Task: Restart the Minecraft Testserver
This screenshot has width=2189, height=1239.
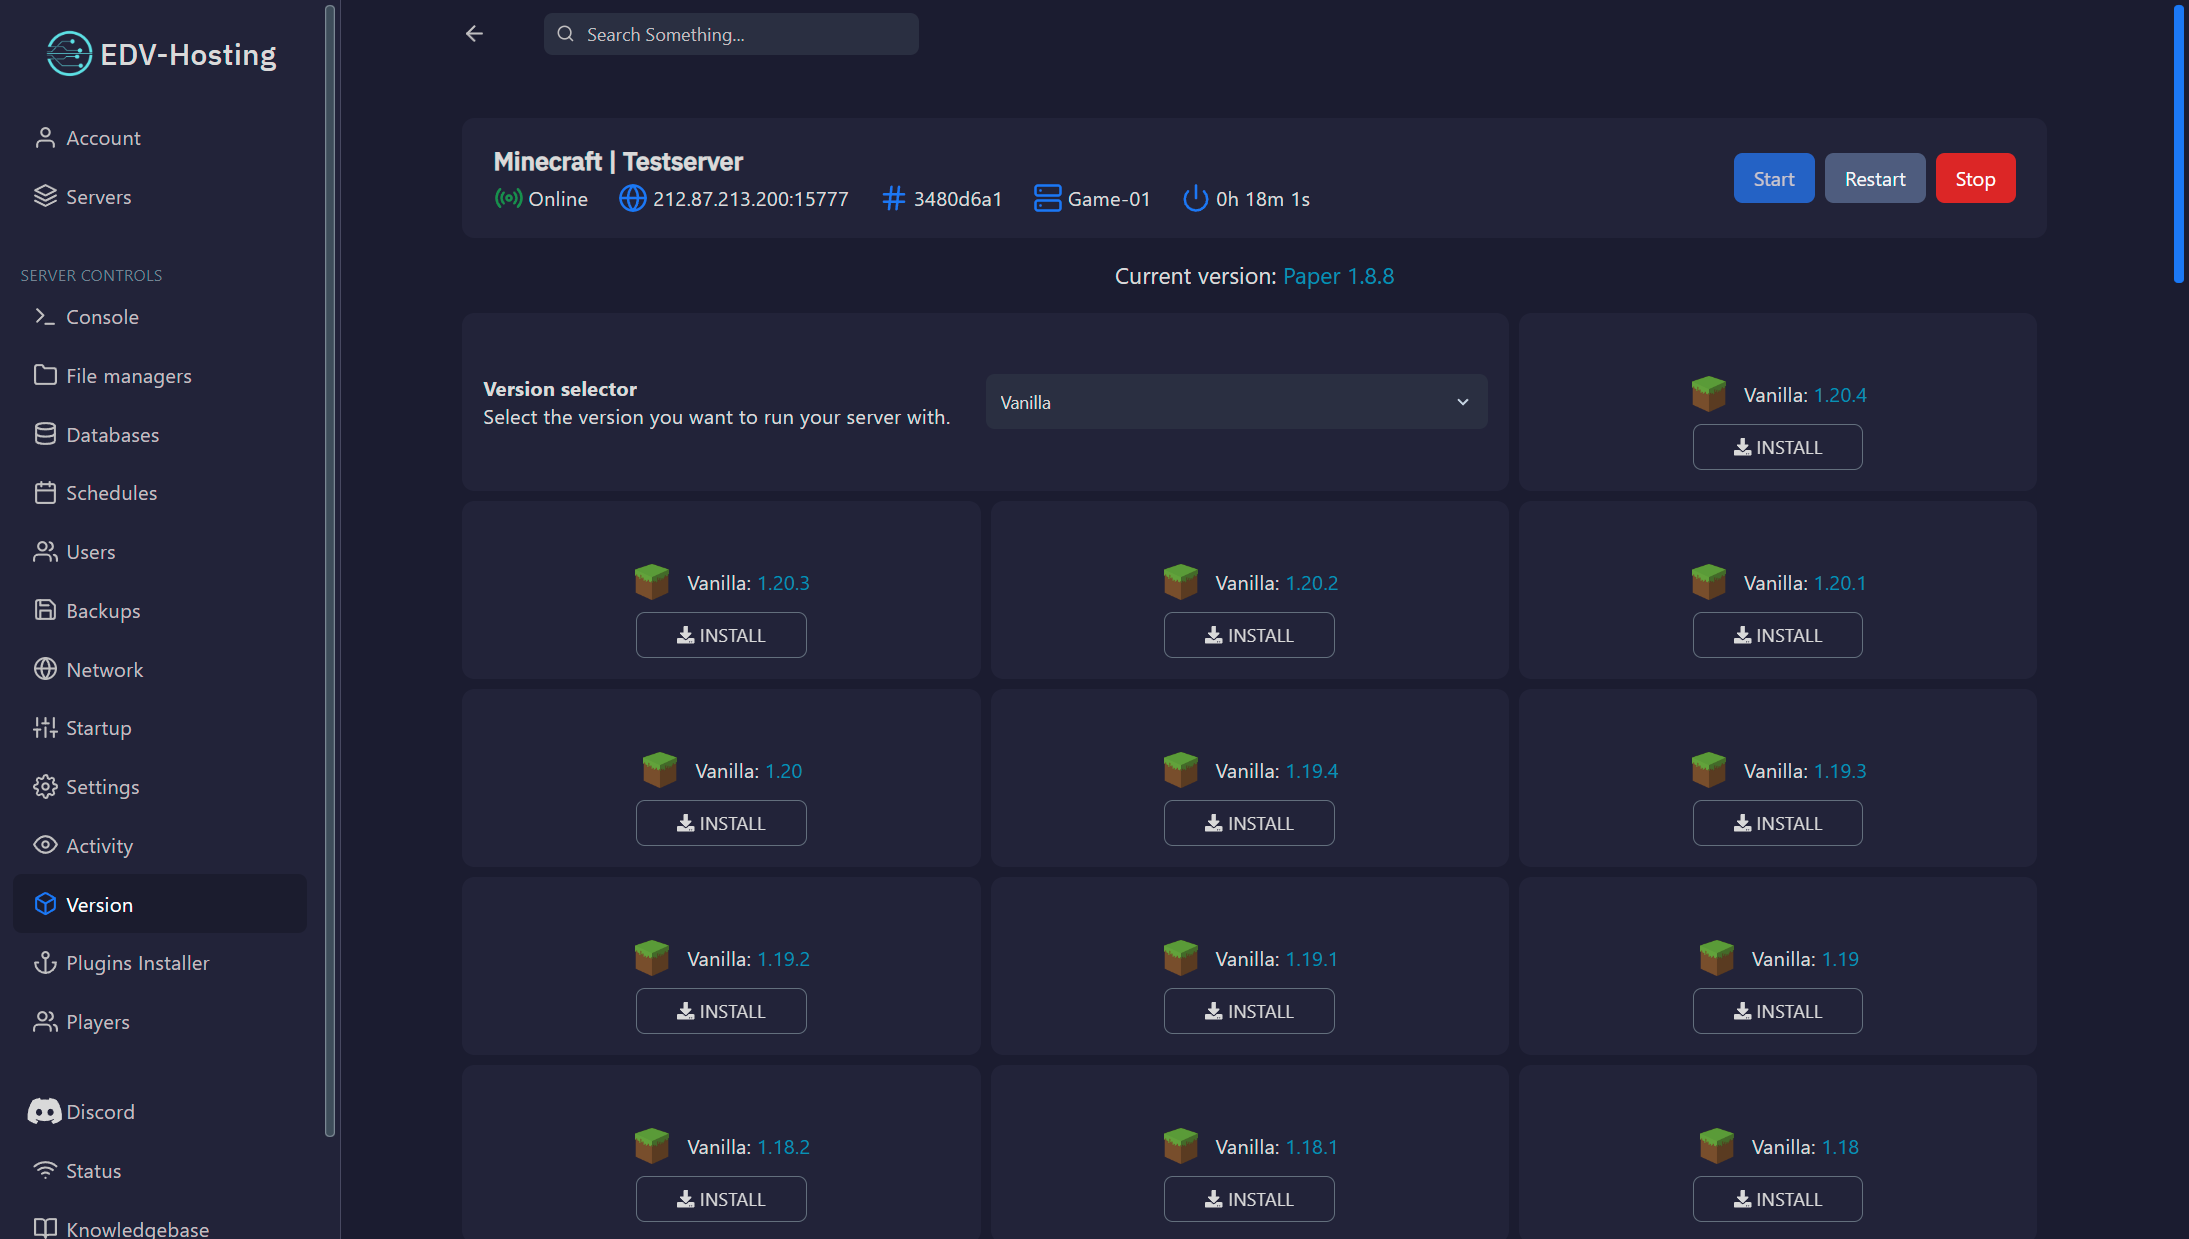Action: [1874, 178]
